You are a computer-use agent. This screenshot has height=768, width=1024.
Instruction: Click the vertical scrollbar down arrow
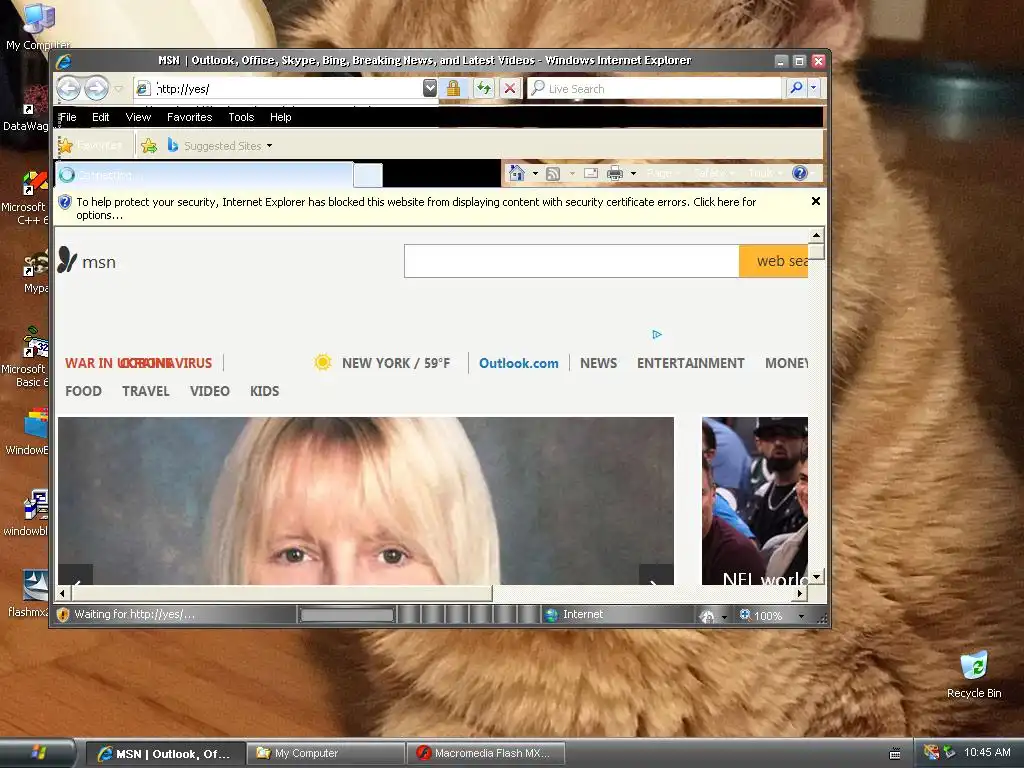point(816,577)
